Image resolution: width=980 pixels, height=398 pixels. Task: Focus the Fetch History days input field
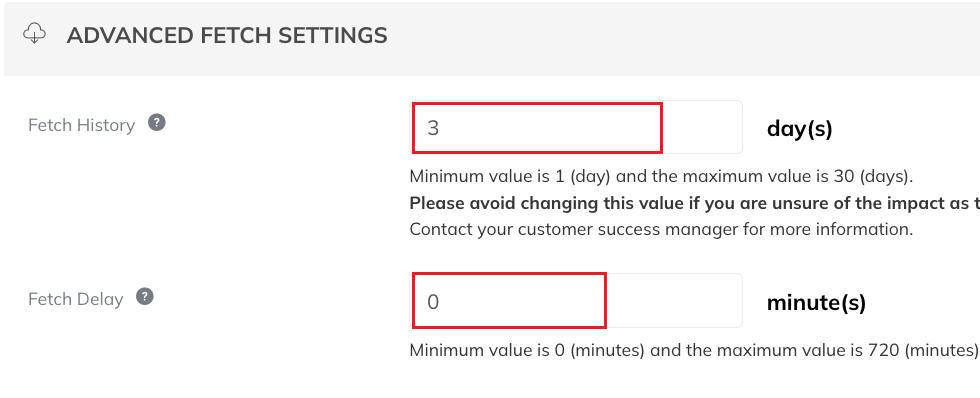click(x=576, y=127)
